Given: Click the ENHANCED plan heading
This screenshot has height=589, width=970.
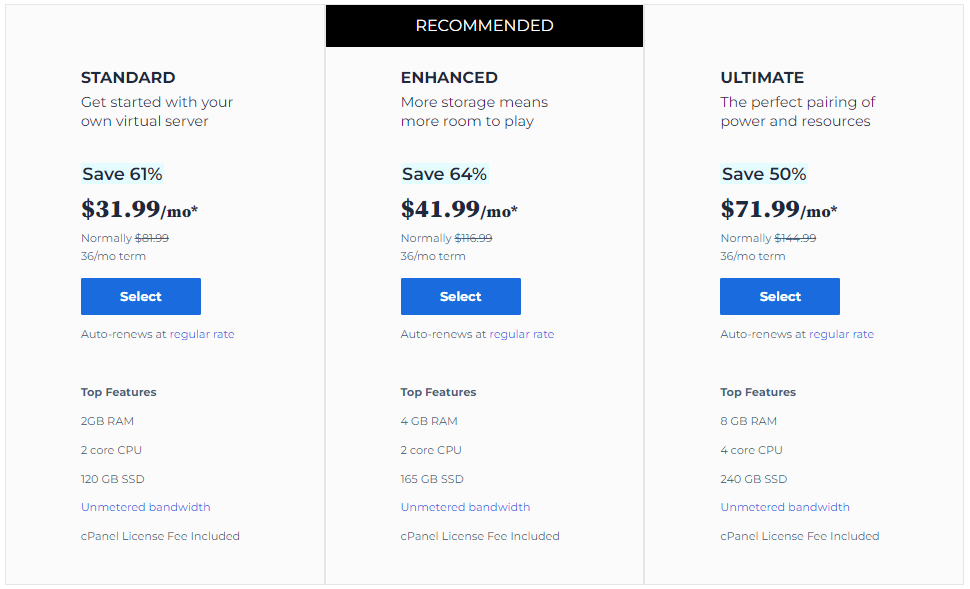Looking at the screenshot, I should (449, 77).
